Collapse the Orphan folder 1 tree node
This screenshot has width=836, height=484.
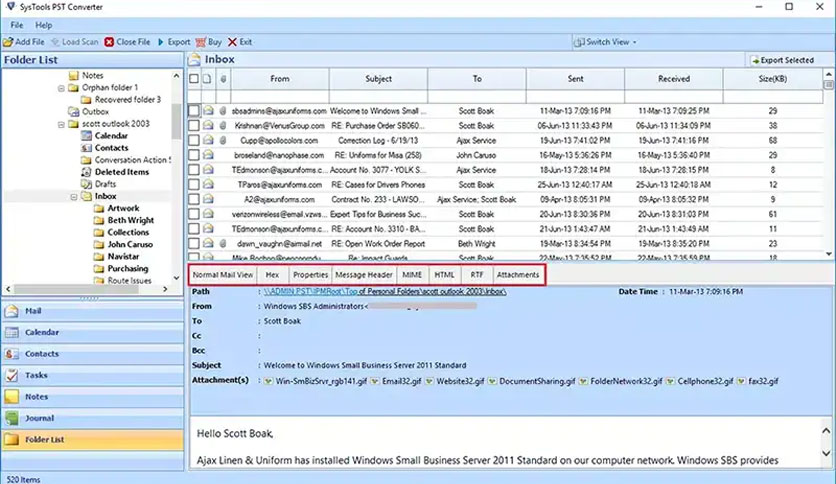tap(61, 88)
